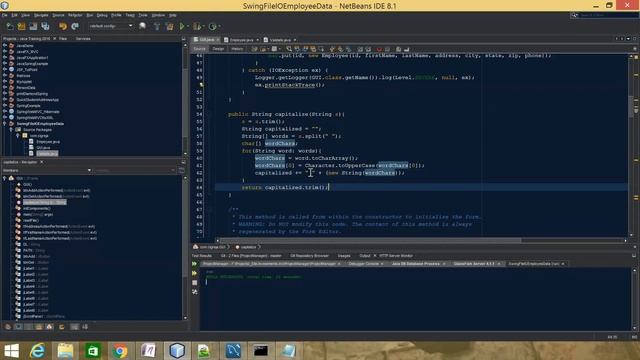Open Google Chrome from the taskbar
Viewport: 640px width, 360px height.
tap(120, 351)
